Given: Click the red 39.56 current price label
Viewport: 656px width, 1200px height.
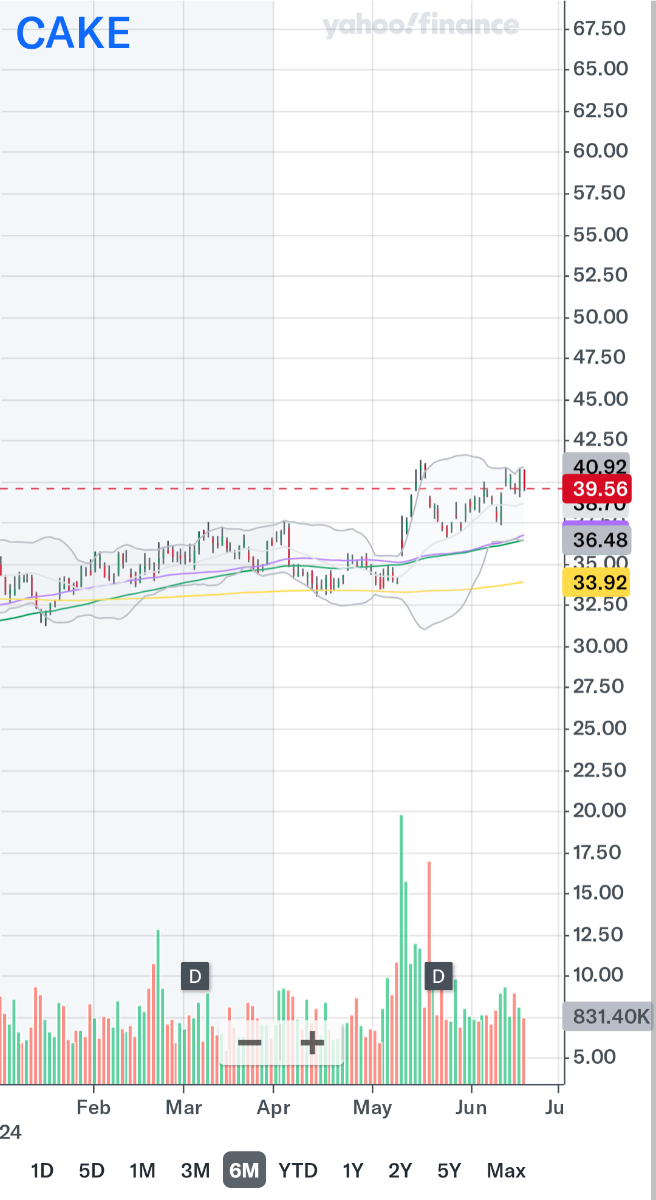Looking at the screenshot, I should coord(595,489).
